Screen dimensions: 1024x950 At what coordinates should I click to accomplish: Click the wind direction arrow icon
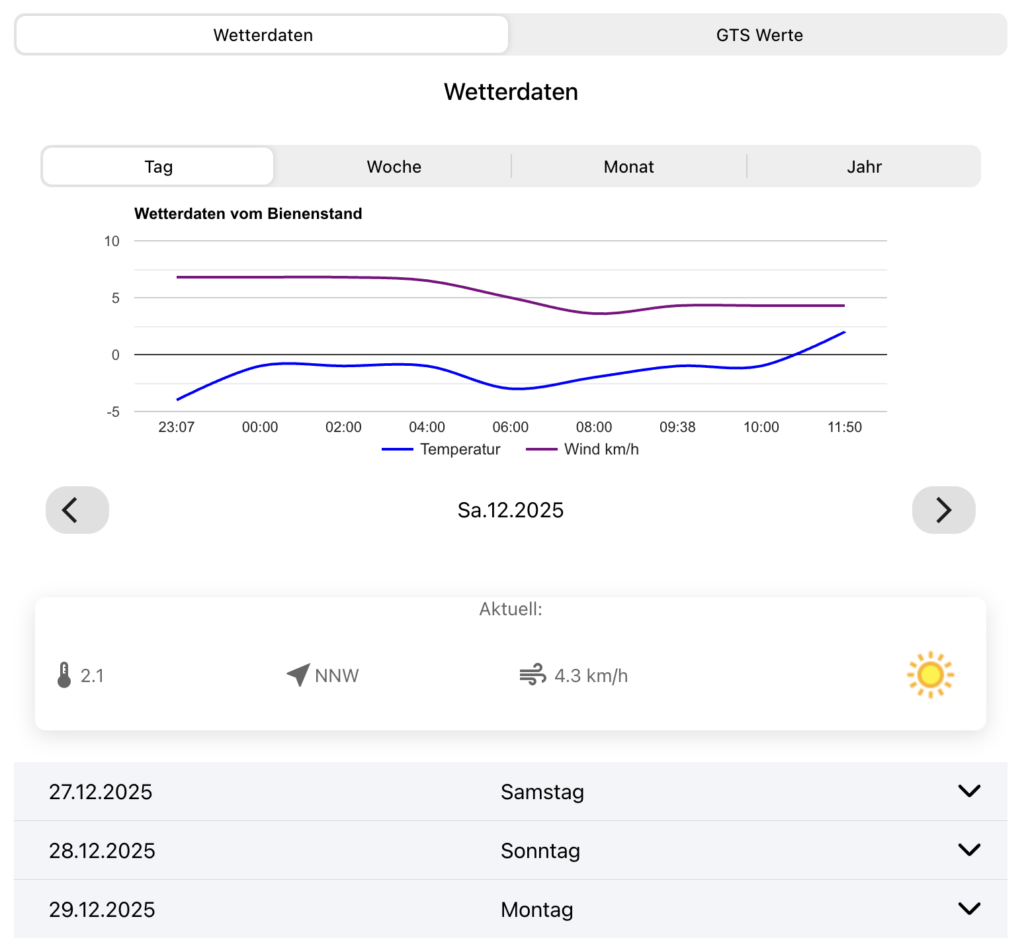[x=298, y=676]
